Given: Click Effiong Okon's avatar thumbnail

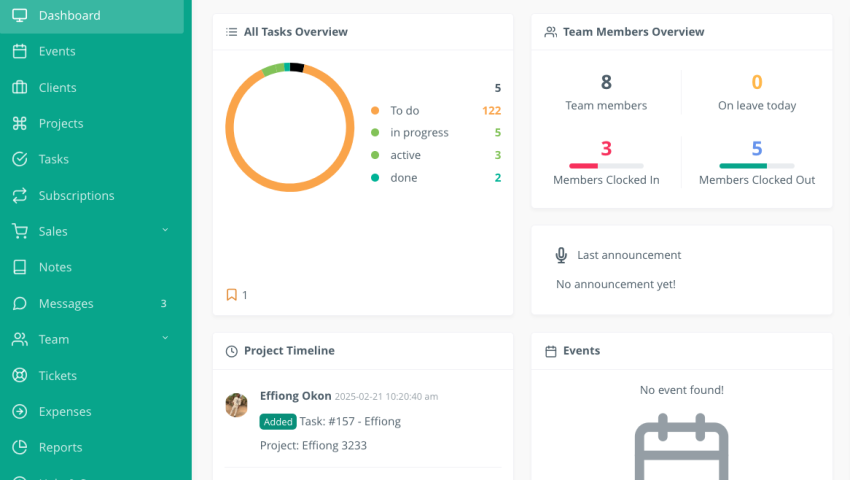Looking at the screenshot, I should pos(237,405).
